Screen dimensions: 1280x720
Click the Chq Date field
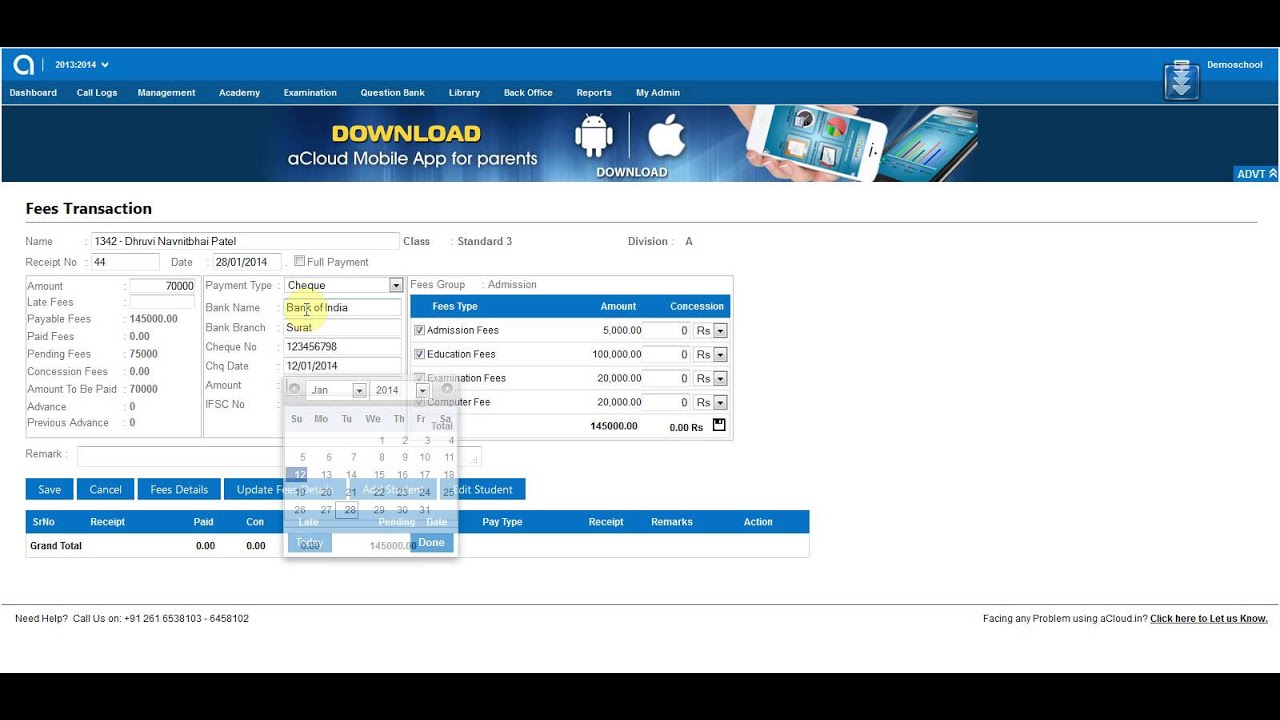(x=343, y=366)
